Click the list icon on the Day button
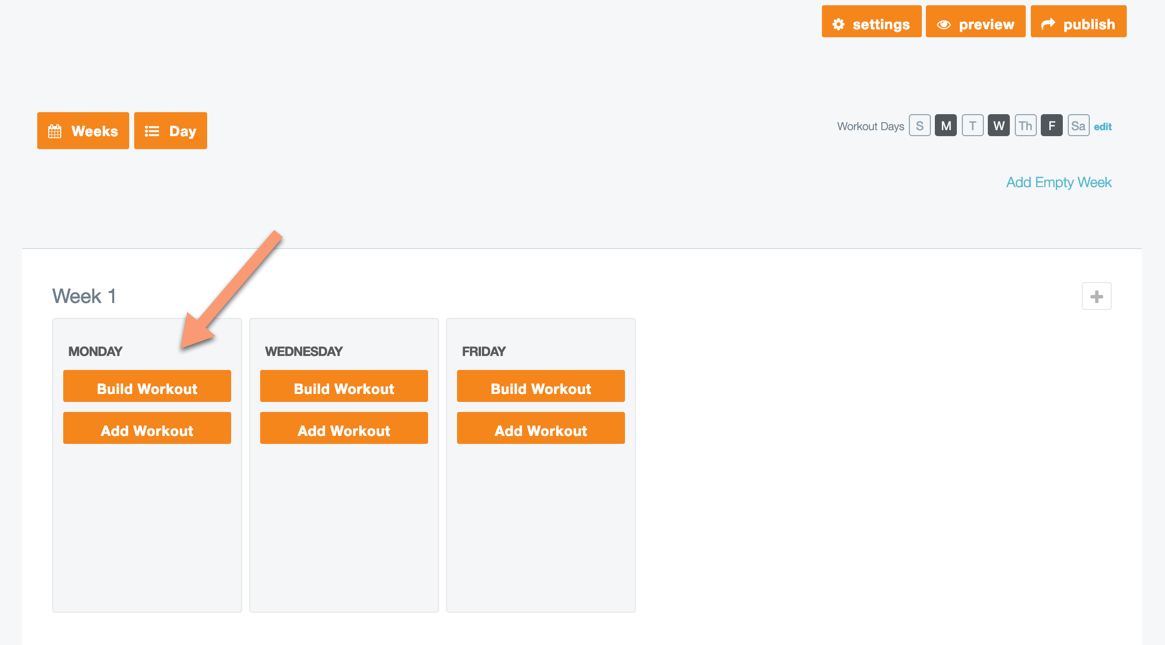 [x=152, y=130]
